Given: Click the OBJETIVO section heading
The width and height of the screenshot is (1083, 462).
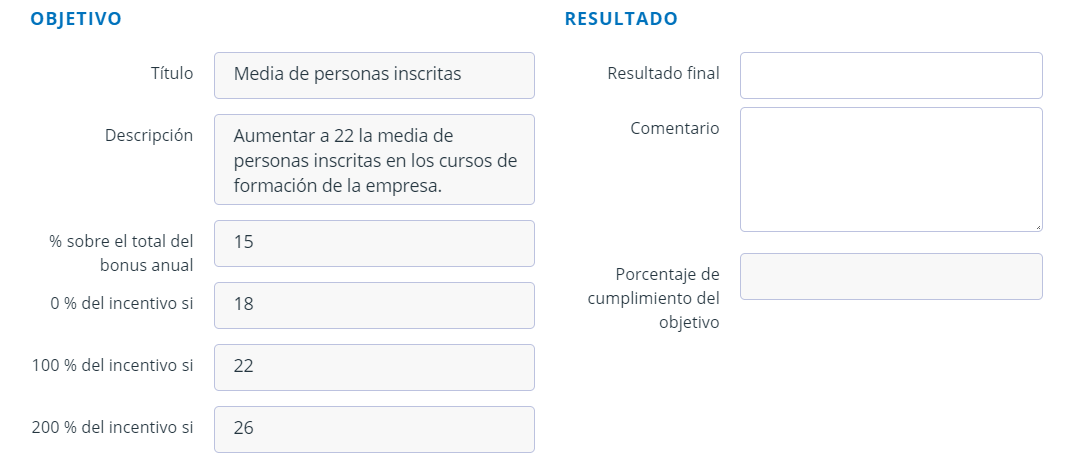Looking at the screenshot, I should [x=76, y=19].
